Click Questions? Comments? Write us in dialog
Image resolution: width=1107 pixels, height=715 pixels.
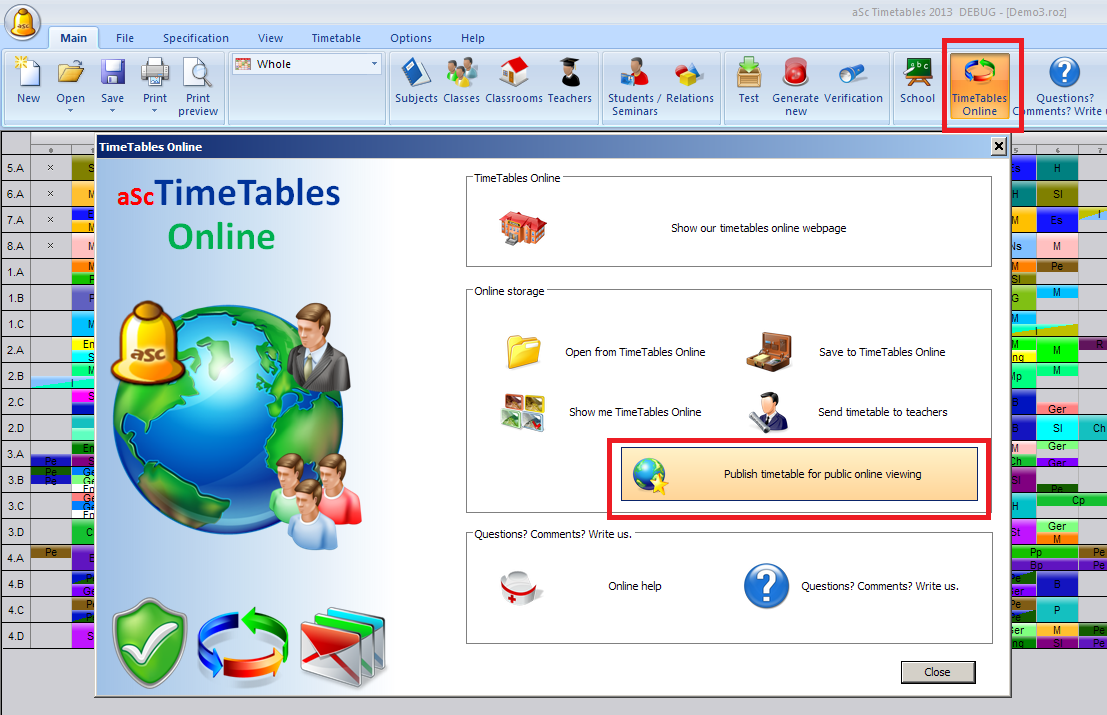pyautogui.click(x=880, y=586)
